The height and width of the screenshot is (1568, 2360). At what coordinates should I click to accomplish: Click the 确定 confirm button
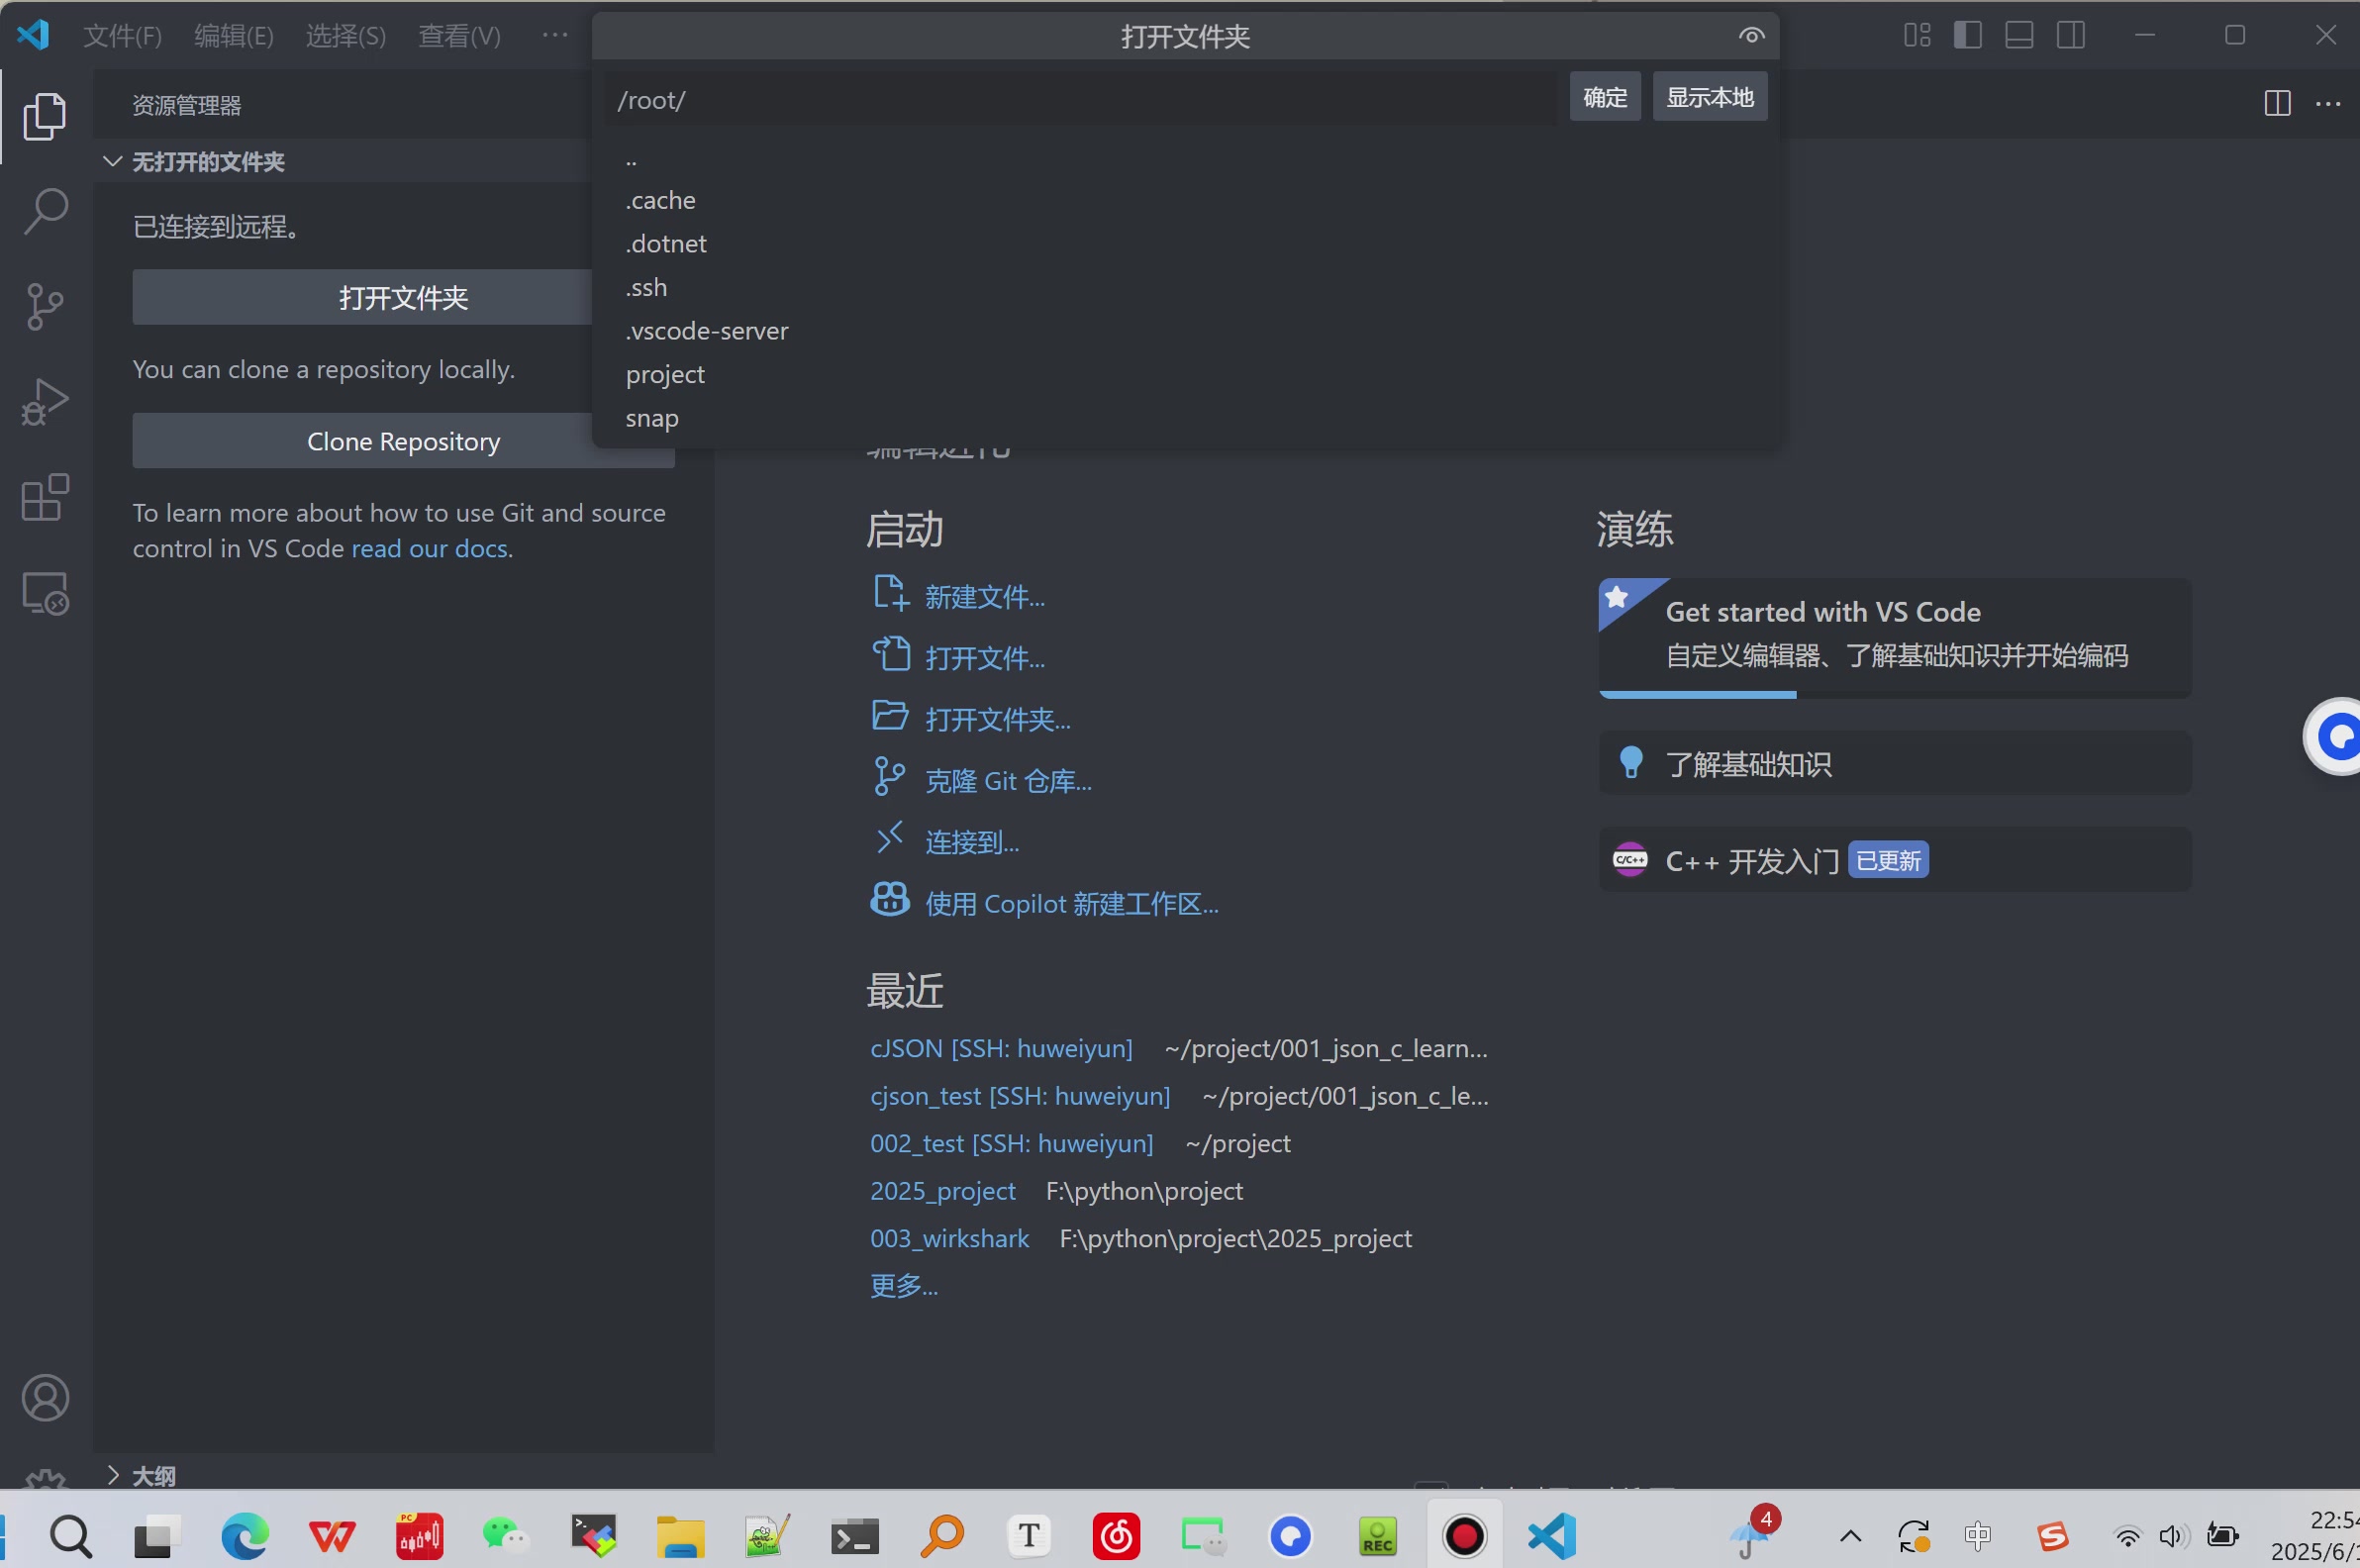point(1604,97)
